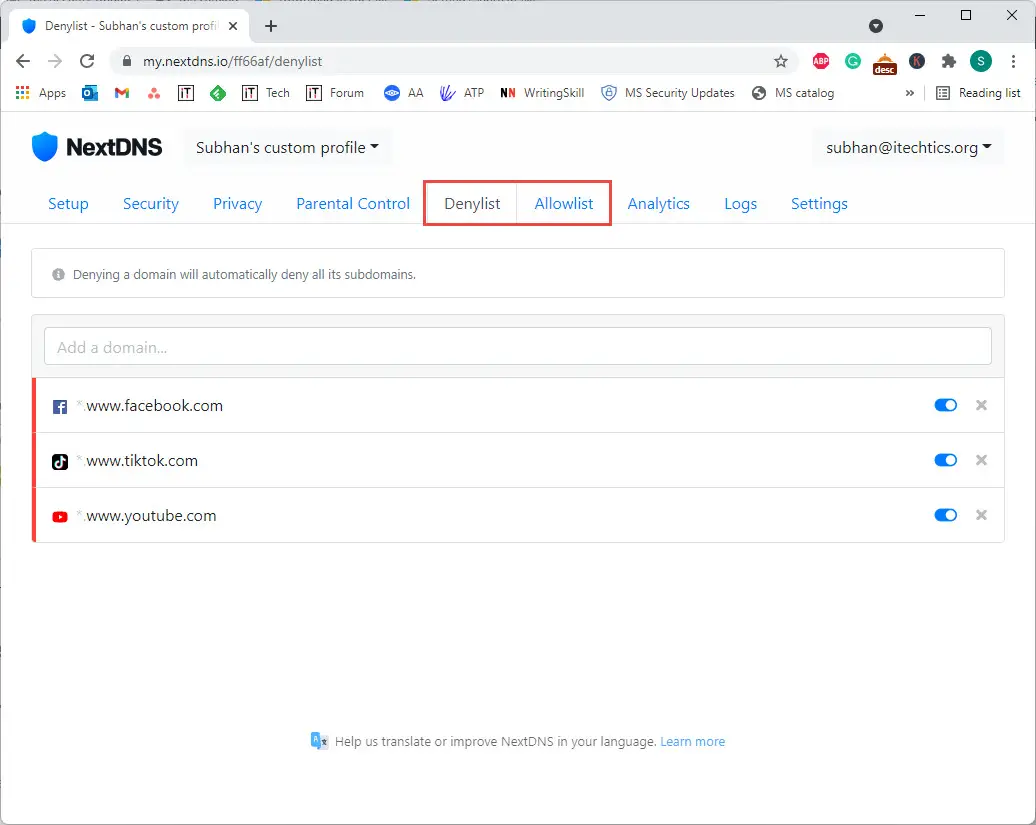The width and height of the screenshot is (1036, 825).
Task: Open the Gmail bookmark
Action: tap(122, 93)
